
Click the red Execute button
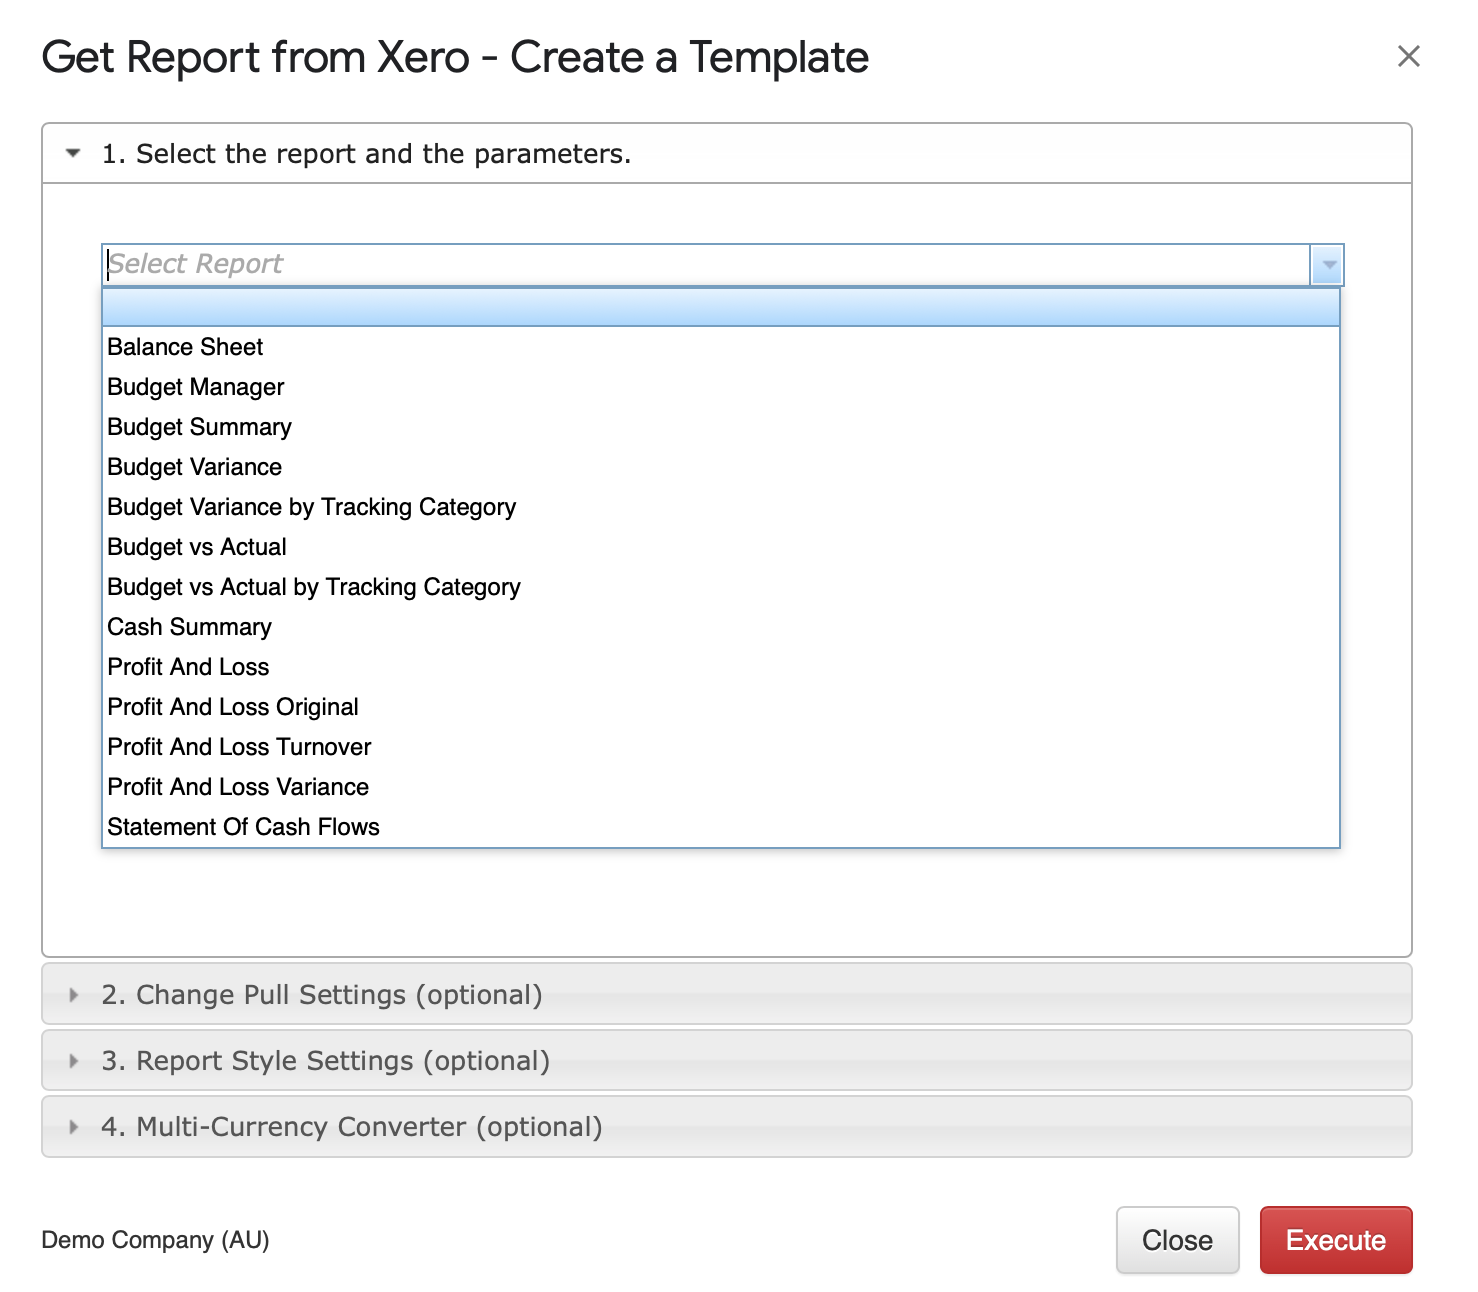tap(1336, 1240)
